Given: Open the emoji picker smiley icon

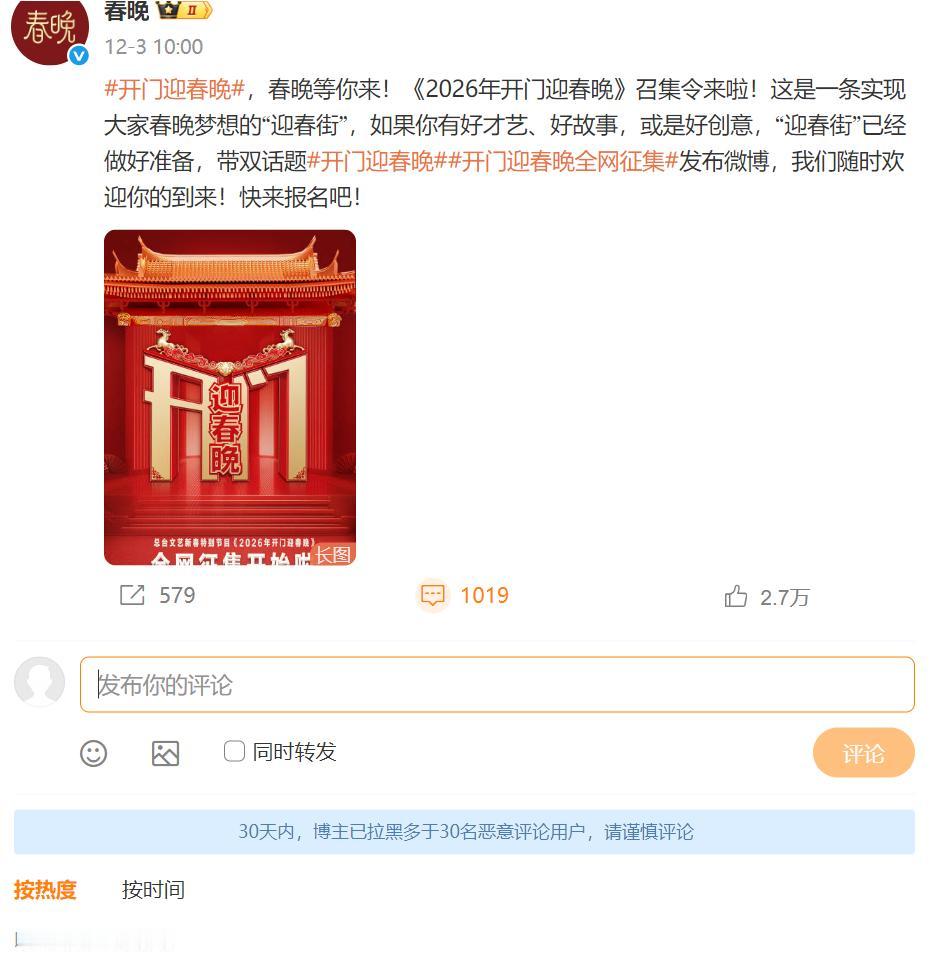Looking at the screenshot, I should click(93, 753).
